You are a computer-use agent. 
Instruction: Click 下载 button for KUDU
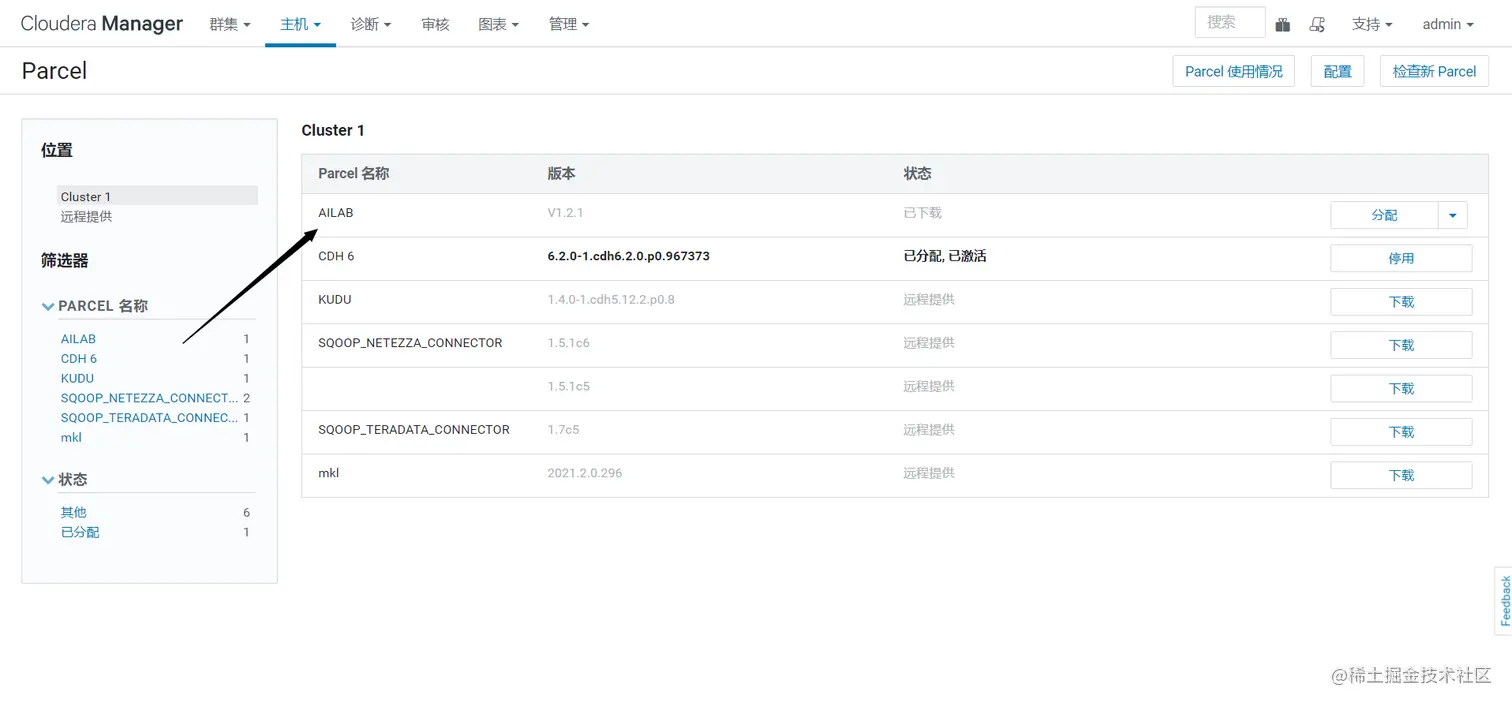click(x=1401, y=301)
